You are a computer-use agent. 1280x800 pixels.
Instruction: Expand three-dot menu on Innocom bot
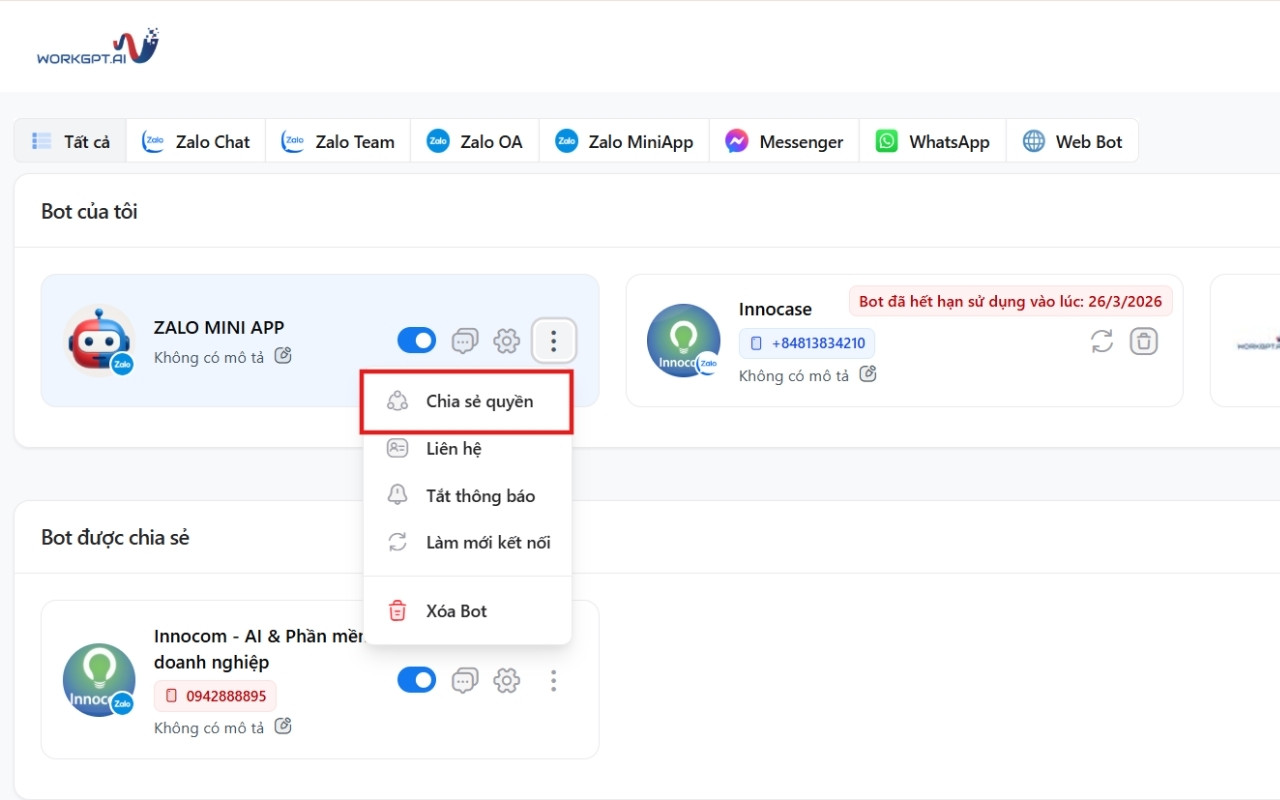(553, 681)
